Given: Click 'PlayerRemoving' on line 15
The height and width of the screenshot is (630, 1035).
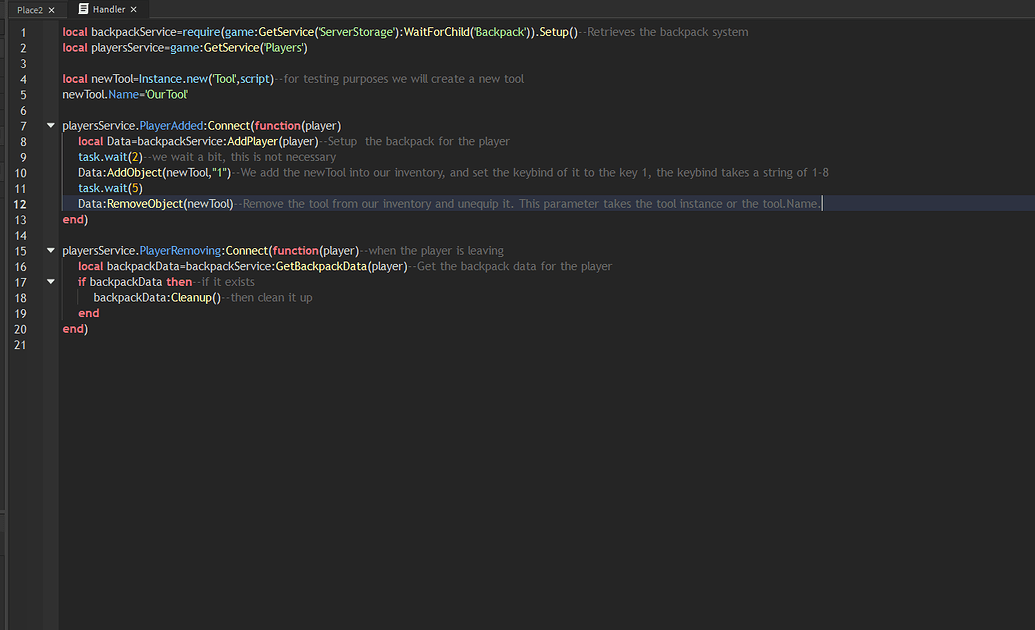Looking at the screenshot, I should pos(180,251).
